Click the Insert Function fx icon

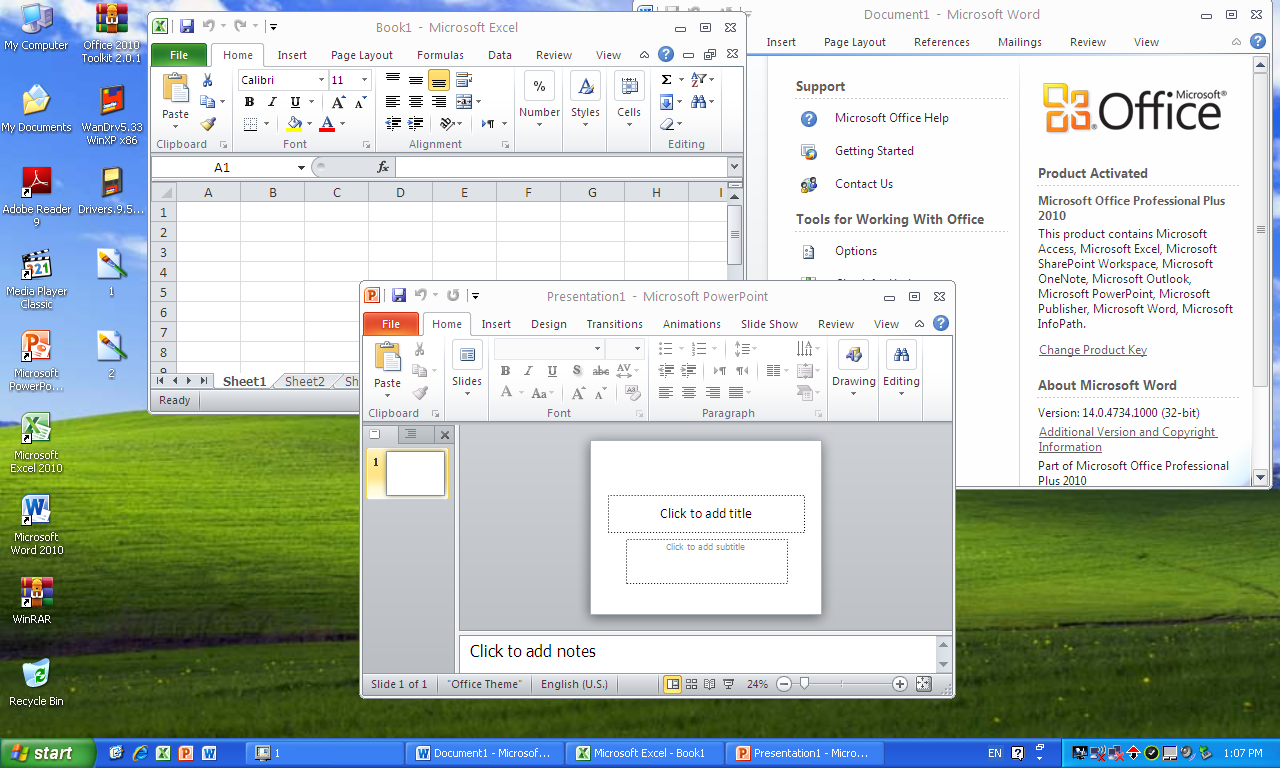(382, 167)
